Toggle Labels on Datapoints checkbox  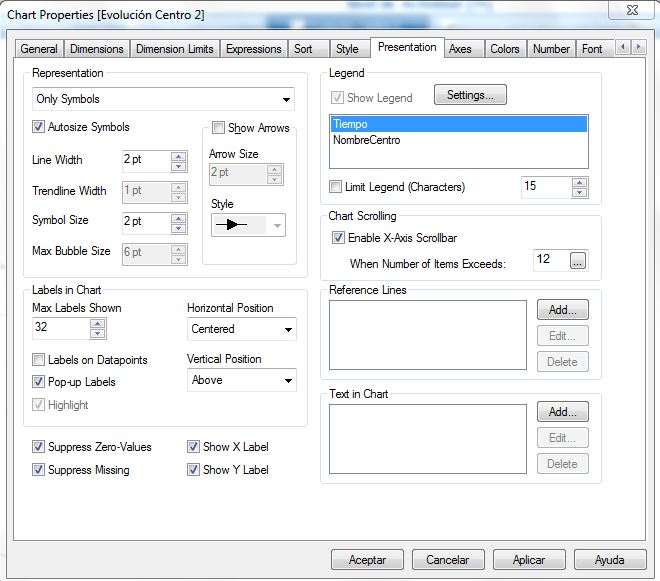click(39, 360)
